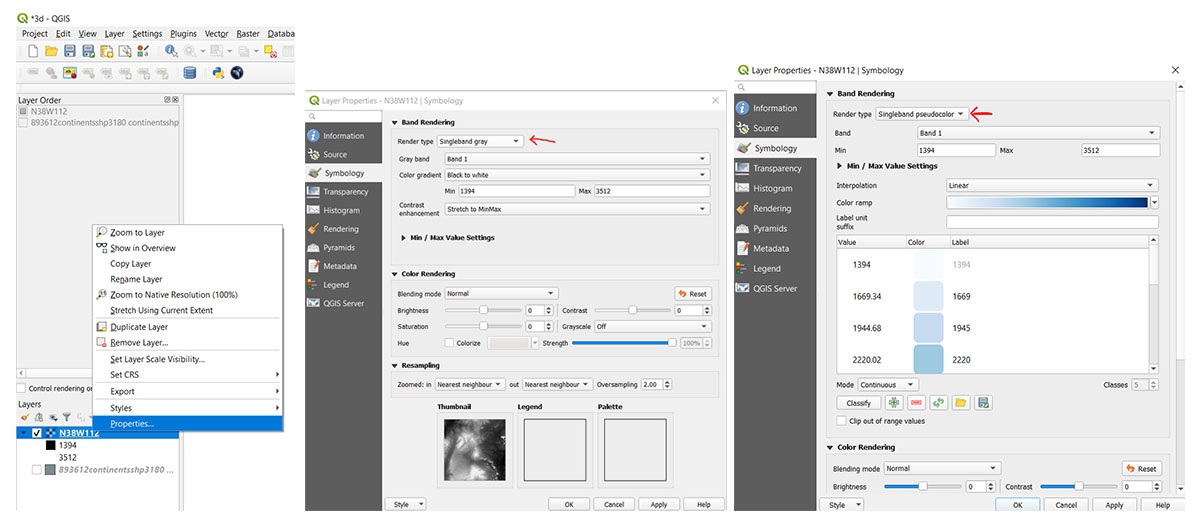
Task: Toggle the N38W112 layer visibility checkbox
Action: pos(37,433)
